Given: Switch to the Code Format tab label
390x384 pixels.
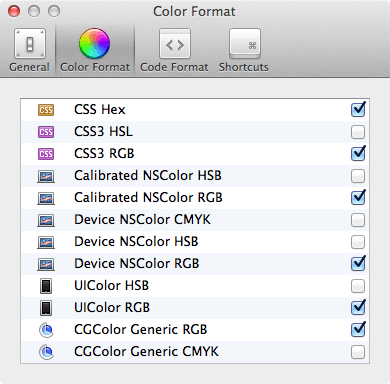Looking at the screenshot, I should [x=174, y=67].
